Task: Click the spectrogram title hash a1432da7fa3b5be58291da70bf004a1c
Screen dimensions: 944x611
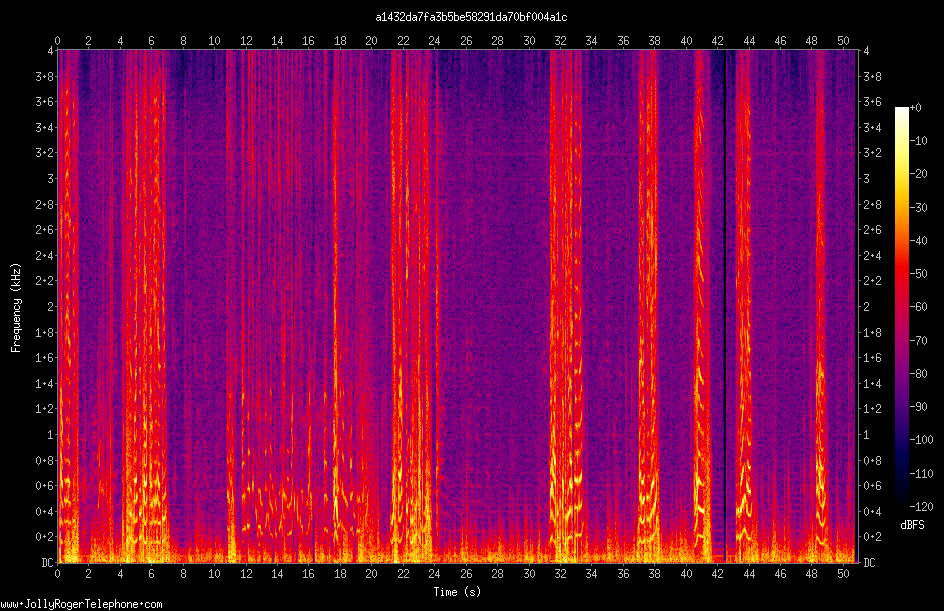Action: (471, 17)
